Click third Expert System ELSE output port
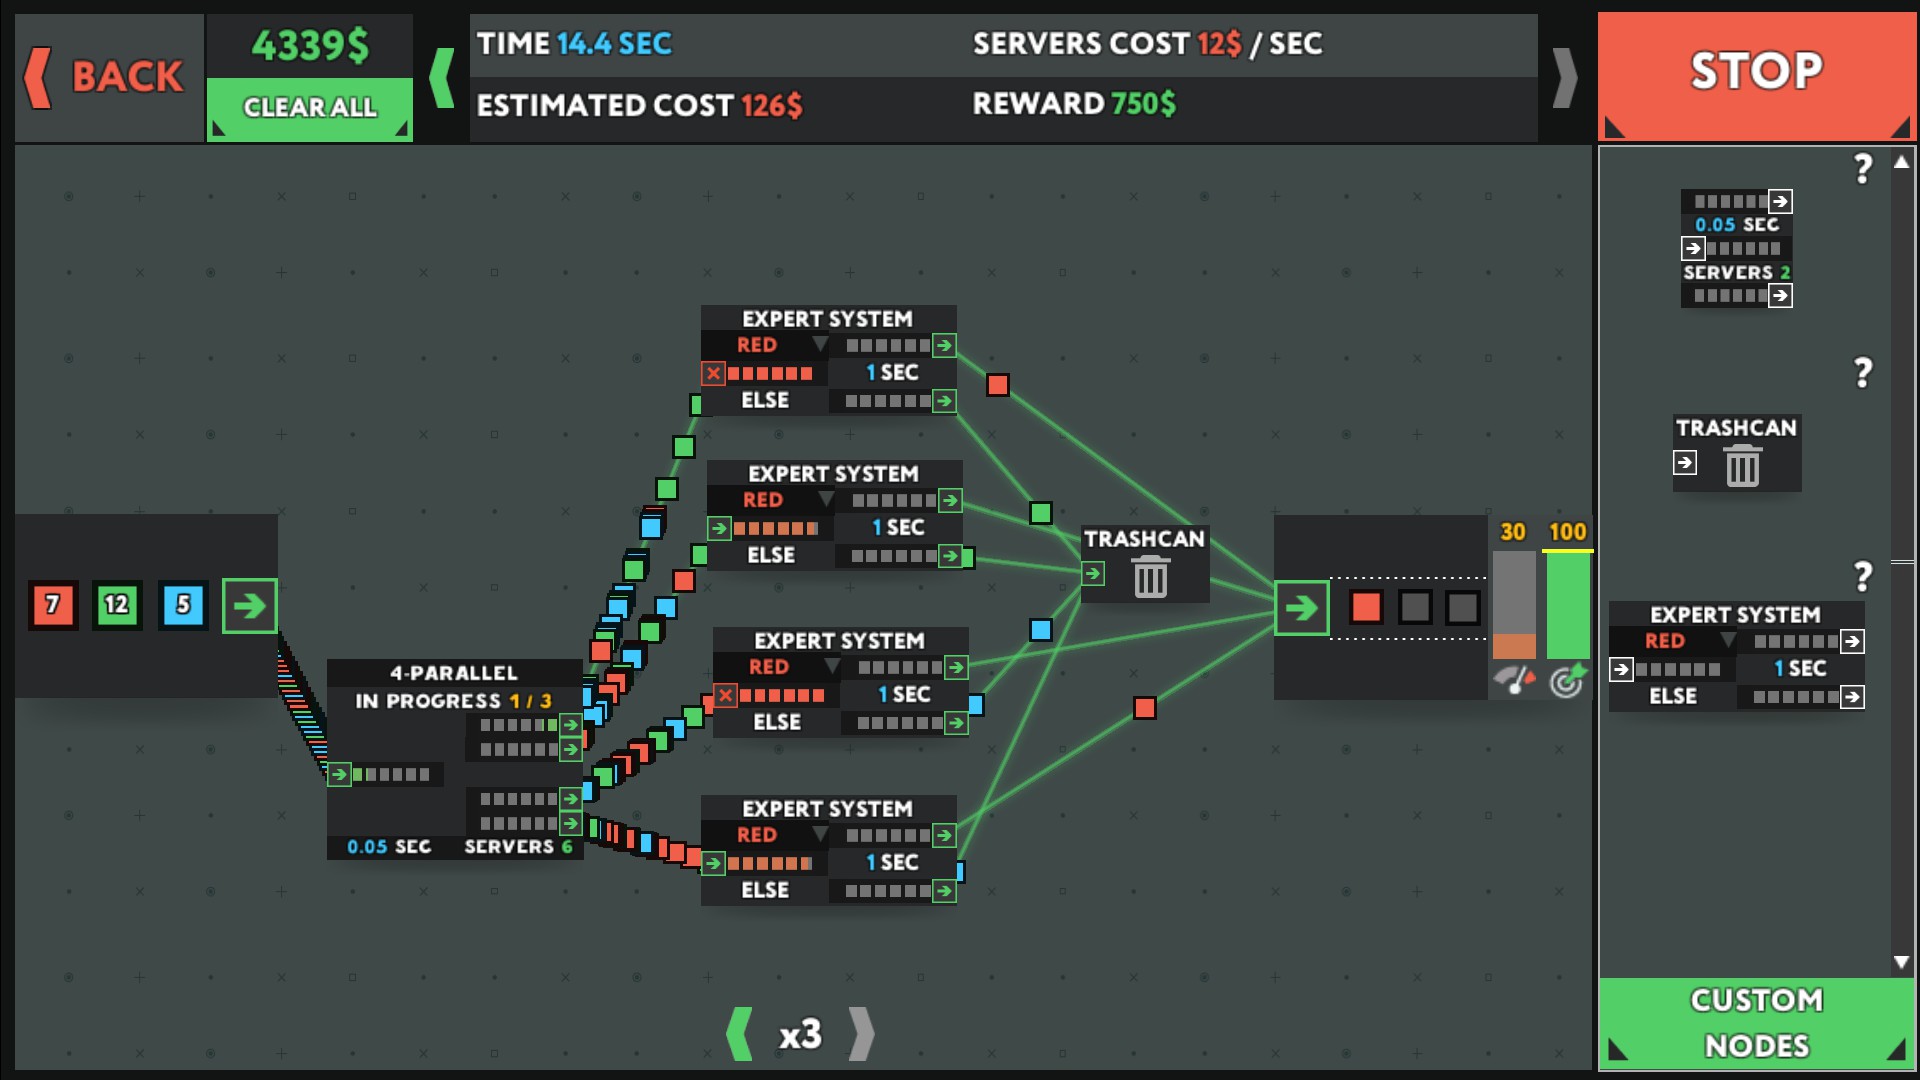Image resolution: width=1920 pixels, height=1080 pixels. (x=956, y=723)
